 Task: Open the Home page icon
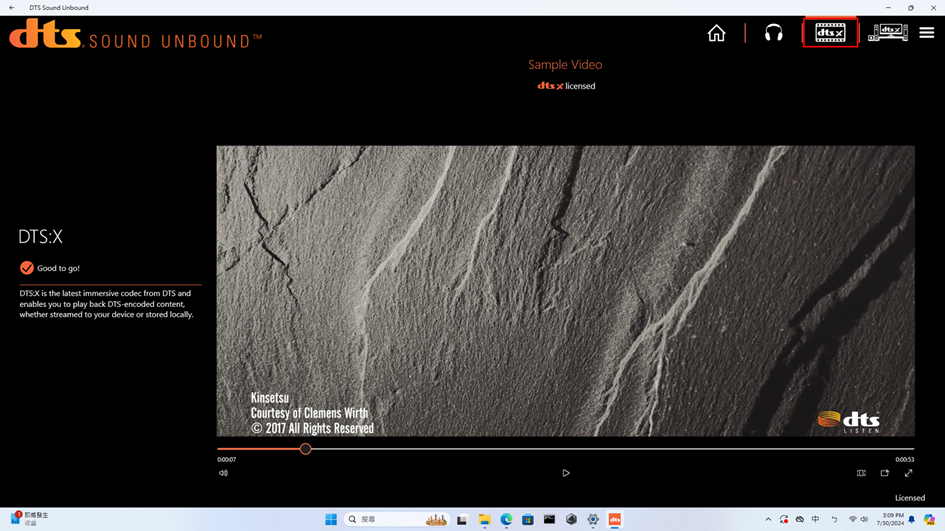pyautogui.click(x=716, y=33)
